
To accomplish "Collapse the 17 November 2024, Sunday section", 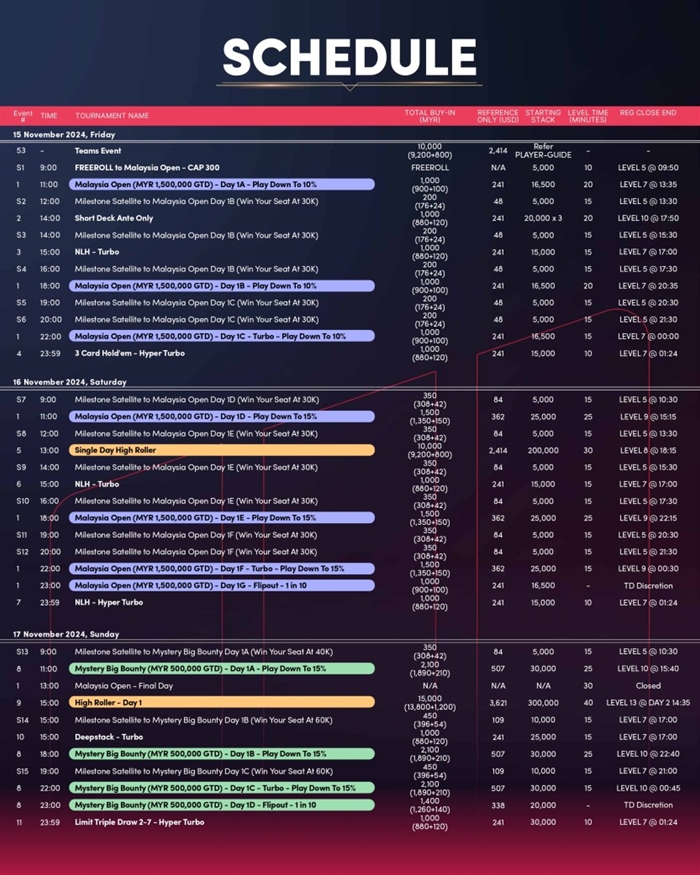I will click(x=66, y=634).
